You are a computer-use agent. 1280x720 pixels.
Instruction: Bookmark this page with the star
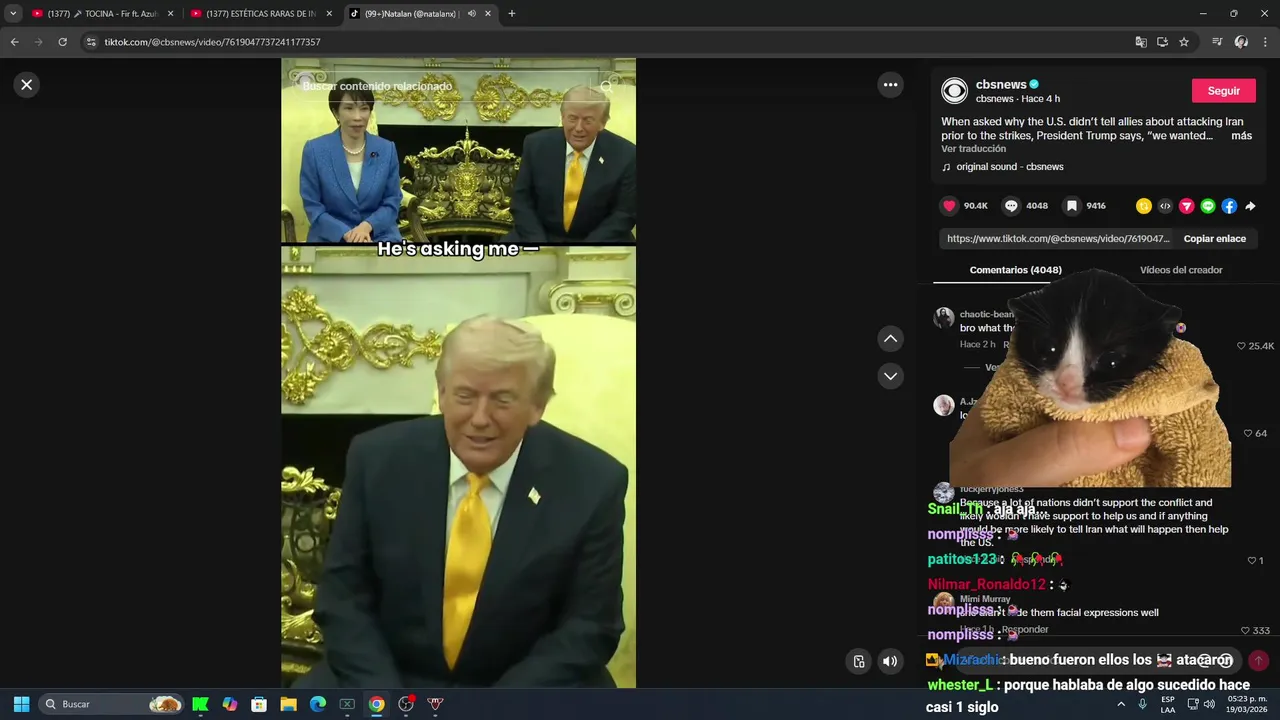[1184, 42]
